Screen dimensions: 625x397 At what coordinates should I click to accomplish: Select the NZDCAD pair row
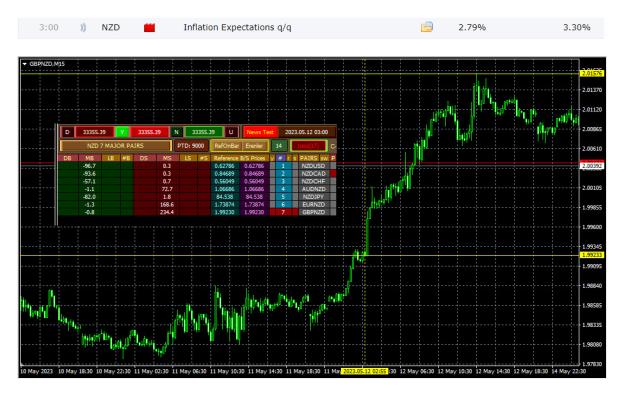click(x=313, y=174)
